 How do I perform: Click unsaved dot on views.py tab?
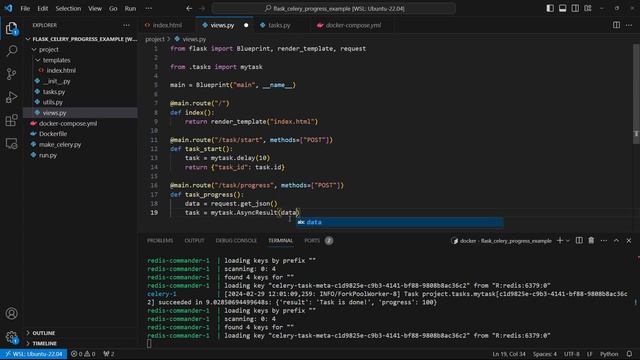point(246,25)
